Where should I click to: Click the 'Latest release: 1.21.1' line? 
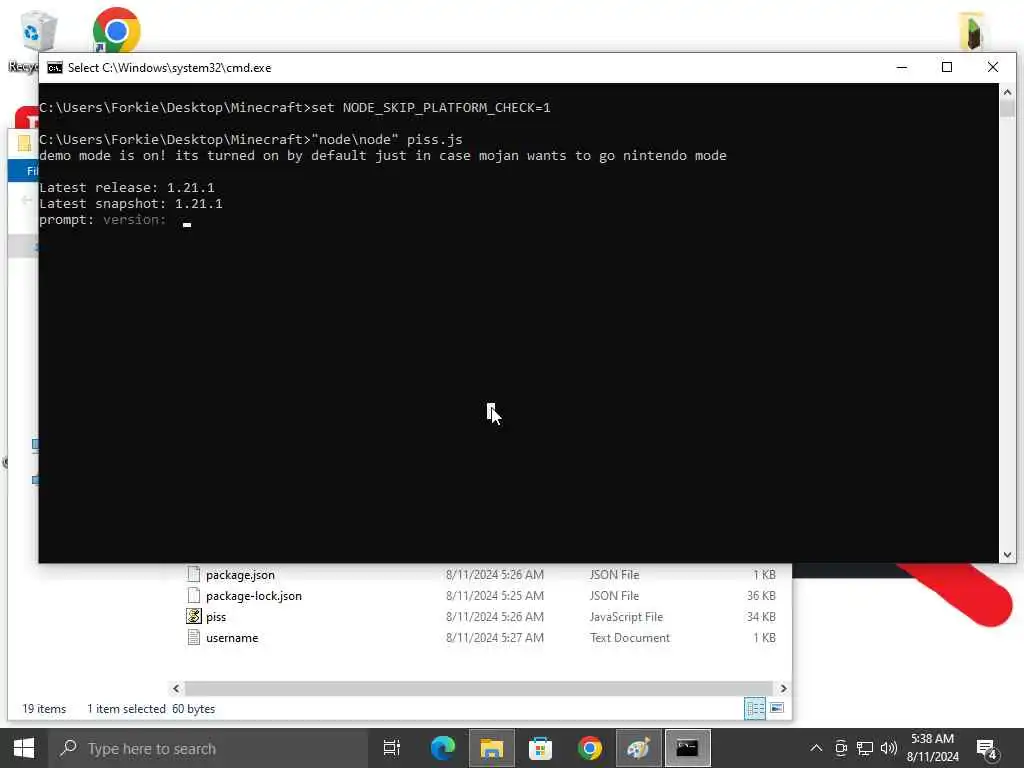127,188
